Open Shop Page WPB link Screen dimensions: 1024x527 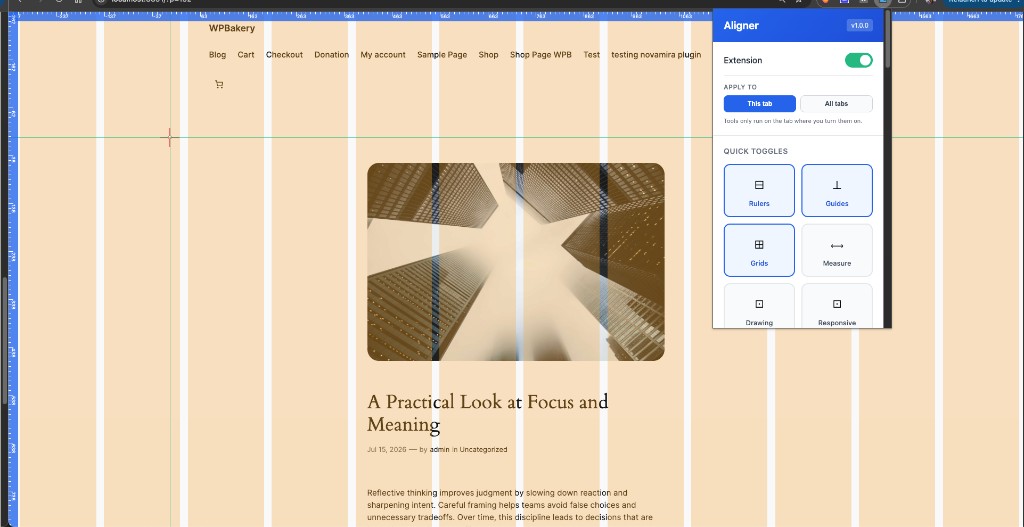540,55
